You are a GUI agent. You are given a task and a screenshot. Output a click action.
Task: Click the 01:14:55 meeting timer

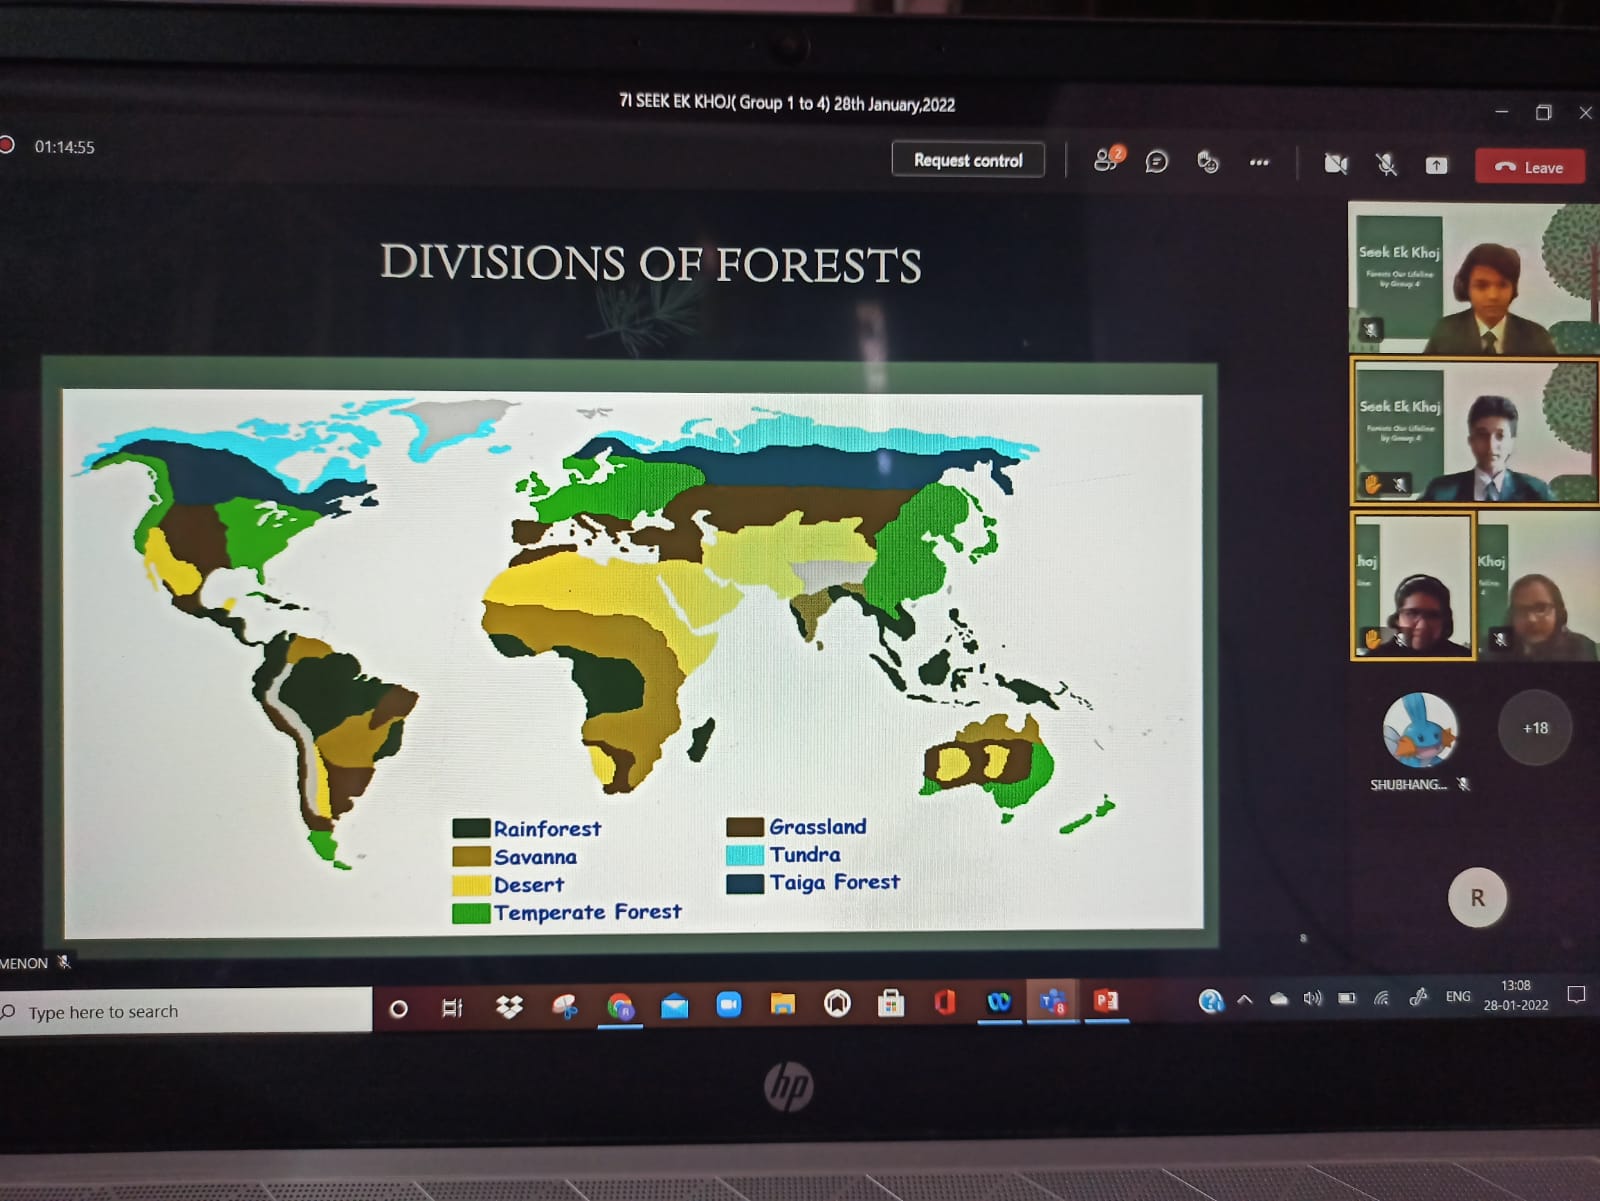64,147
